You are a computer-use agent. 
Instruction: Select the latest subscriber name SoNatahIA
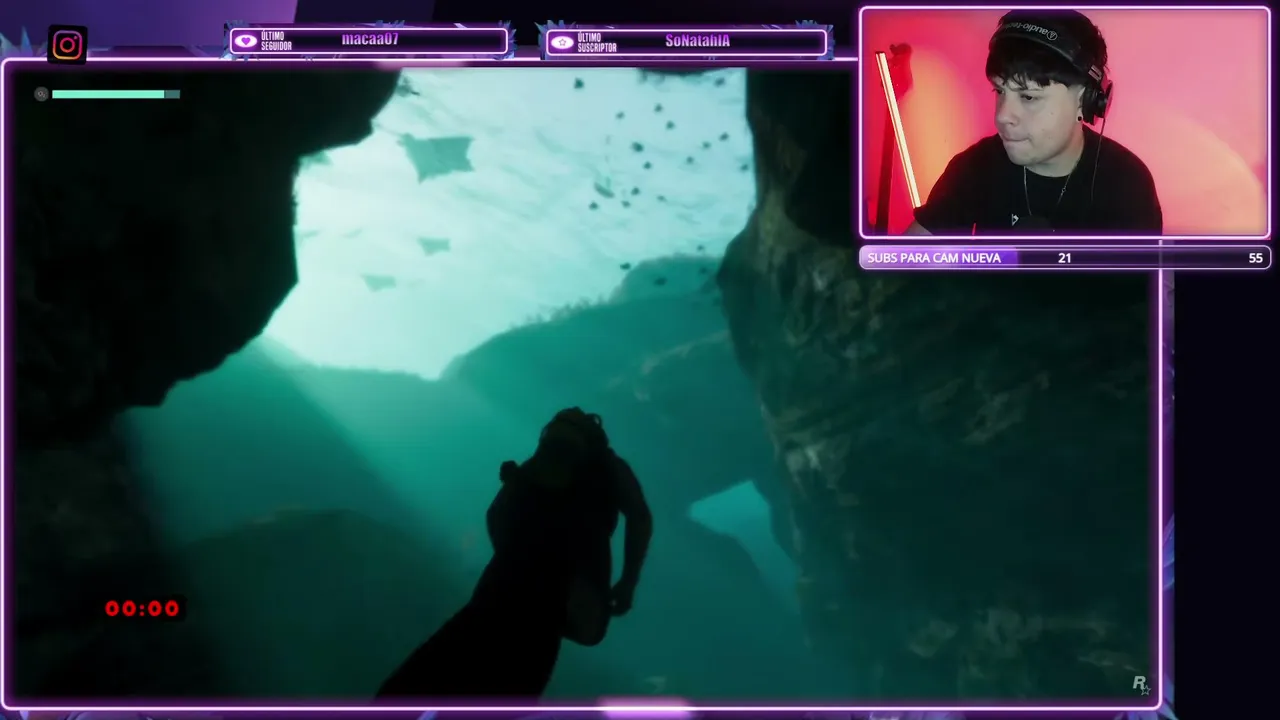tap(697, 41)
